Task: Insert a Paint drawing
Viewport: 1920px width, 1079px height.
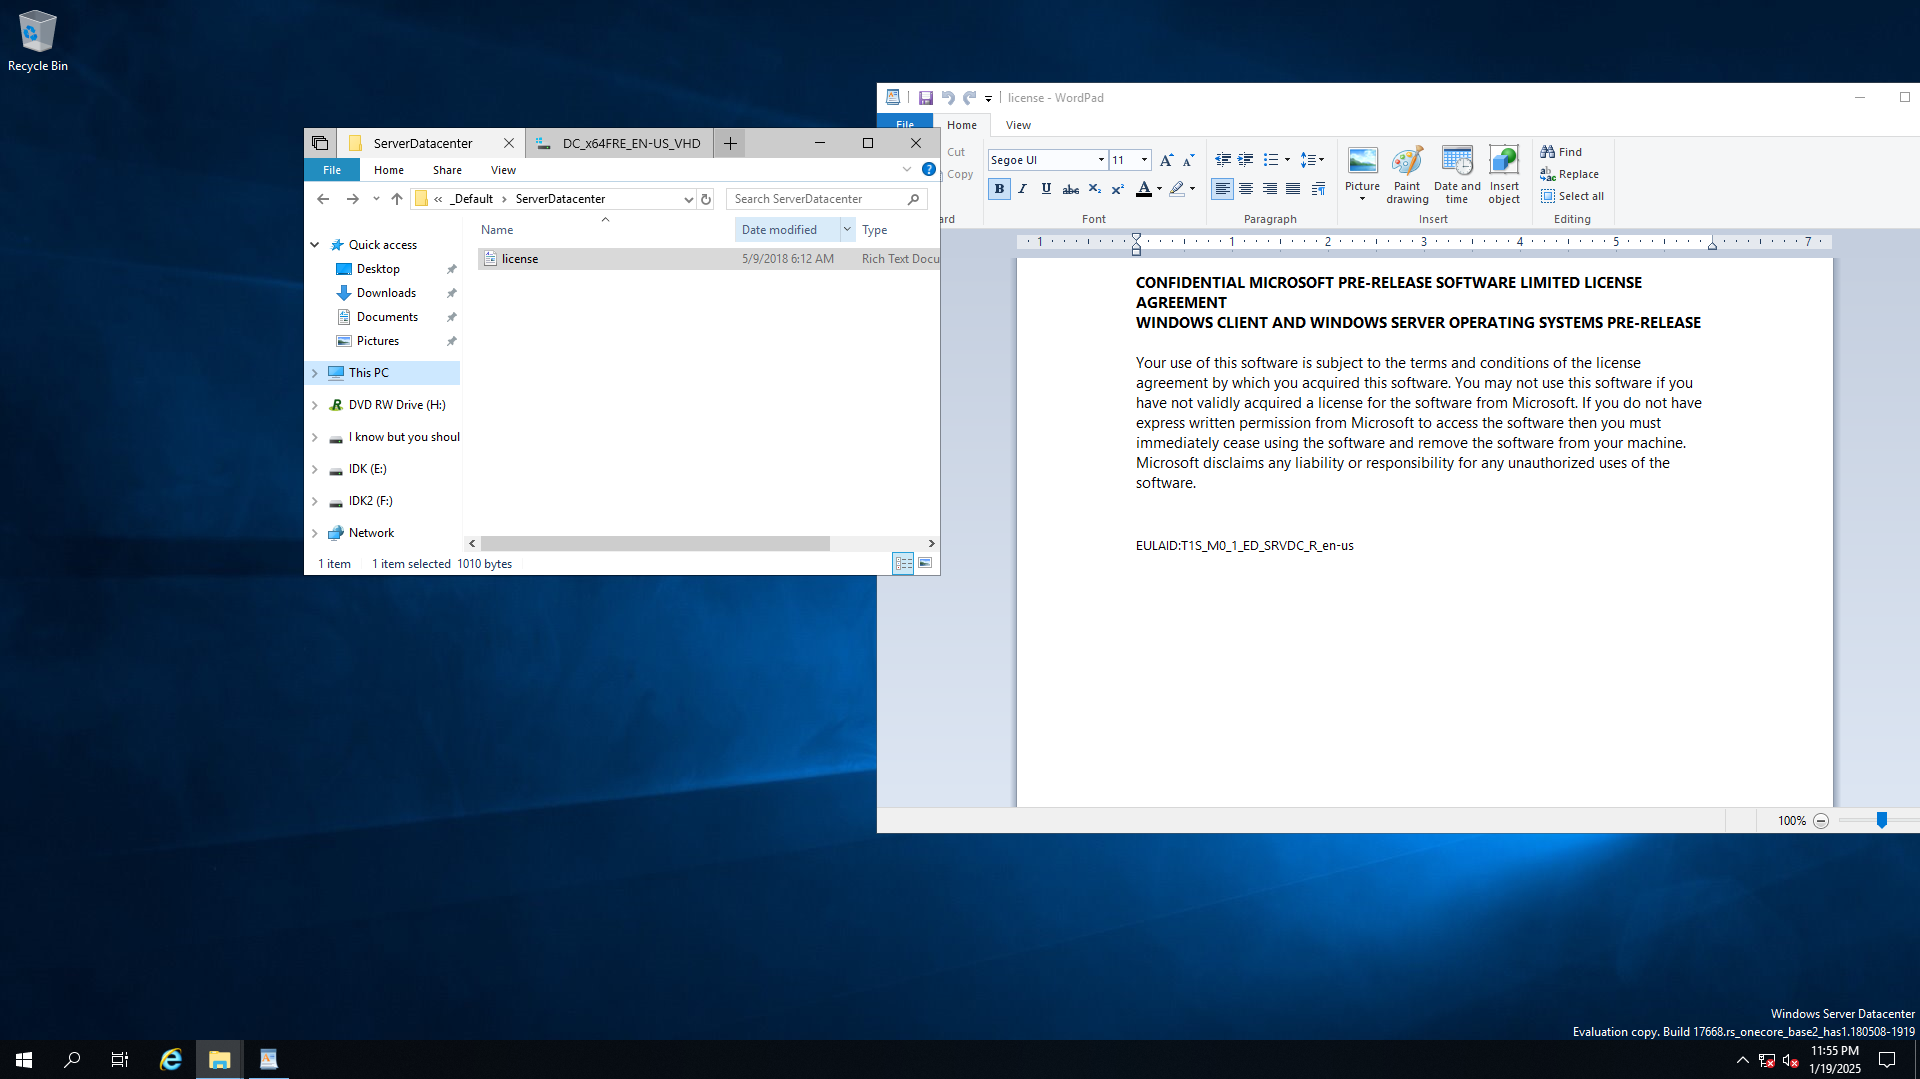Action: coord(1407,175)
